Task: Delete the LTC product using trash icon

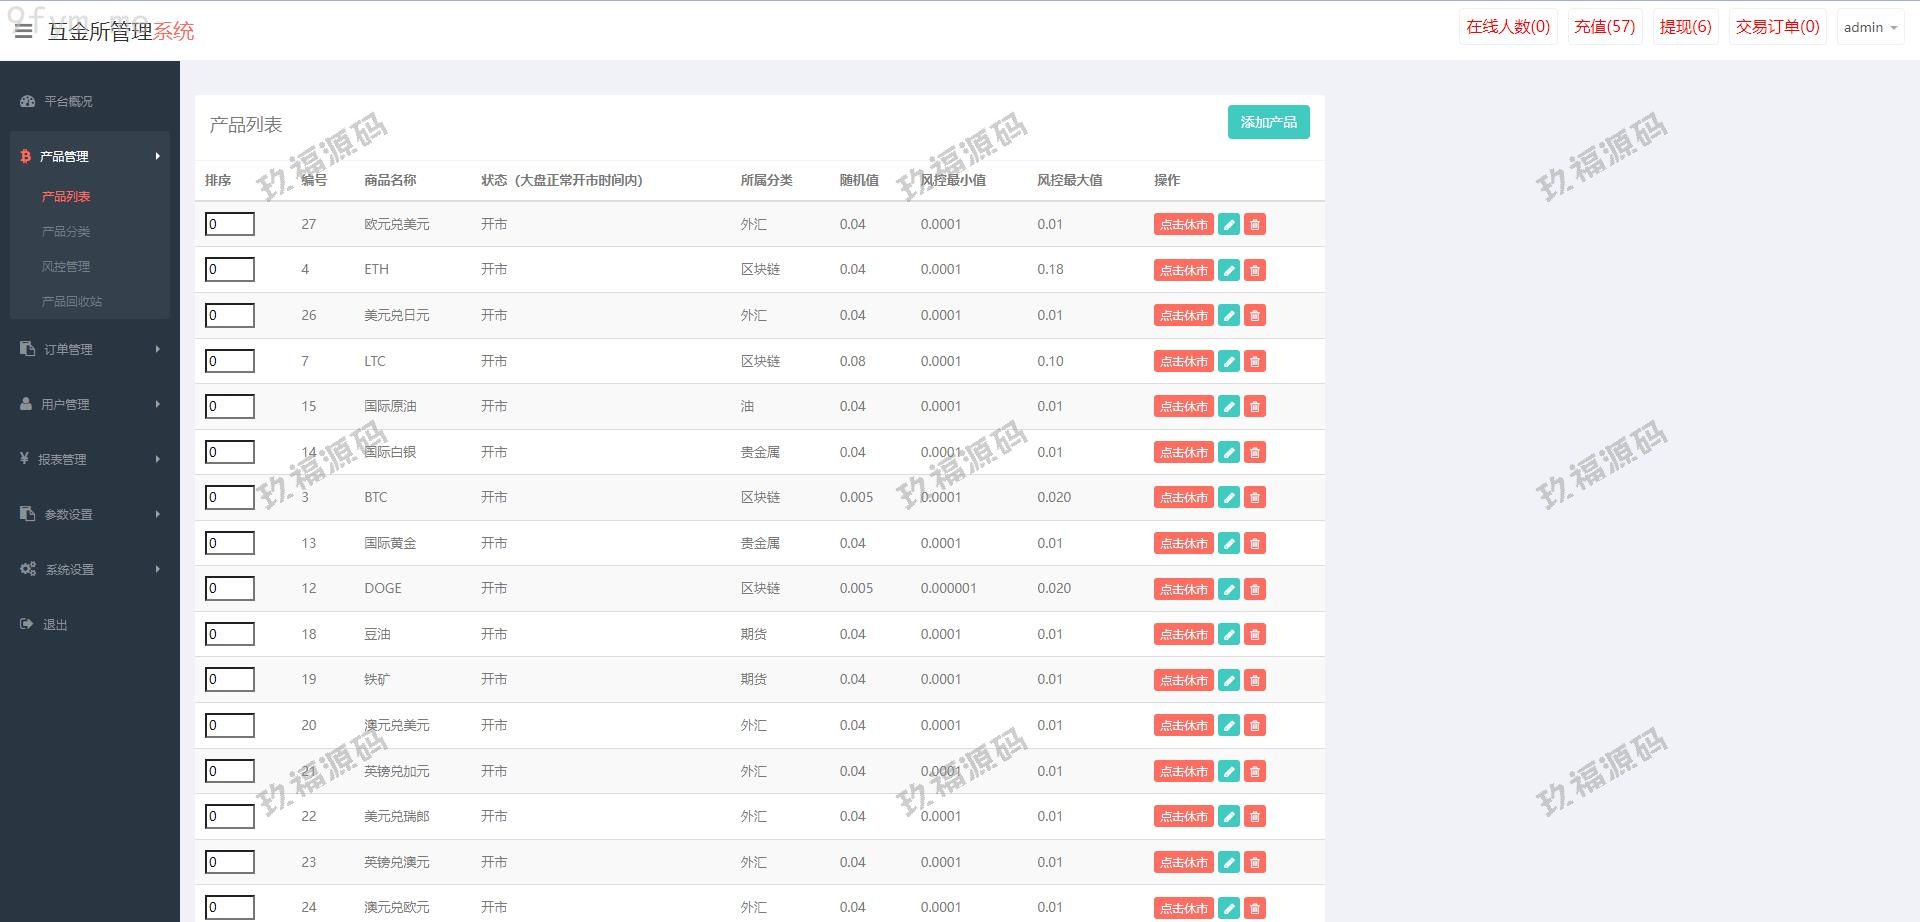Action: click(x=1255, y=361)
